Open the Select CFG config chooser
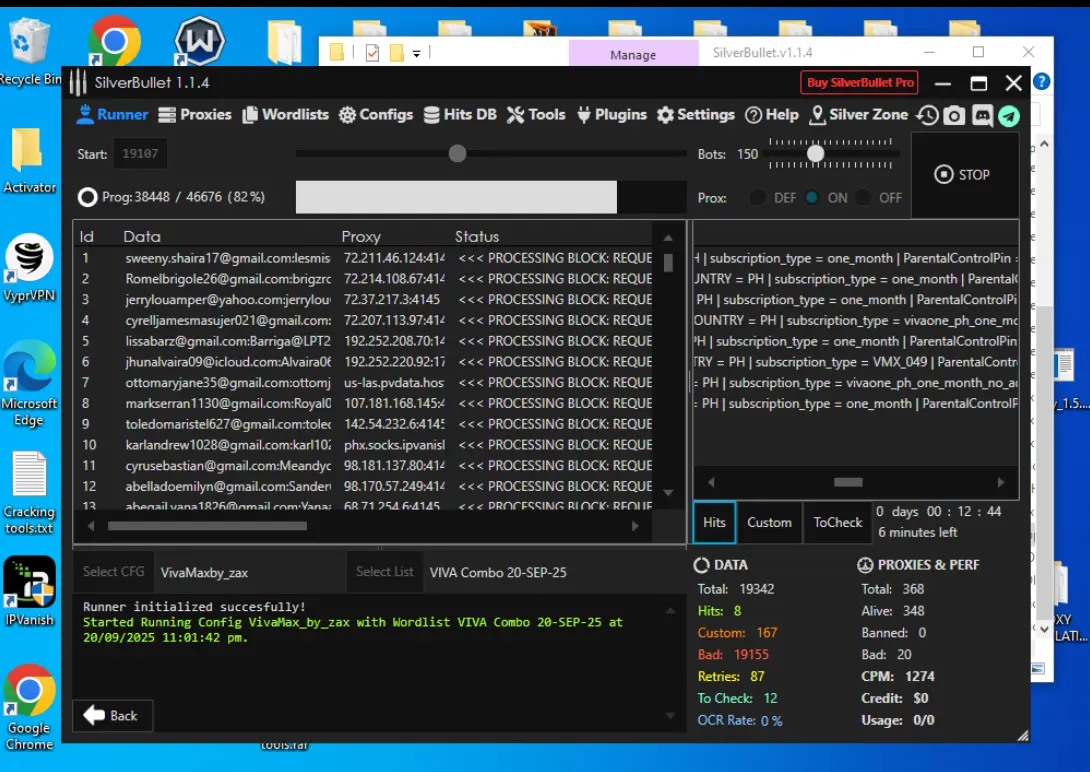 (113, 572)
